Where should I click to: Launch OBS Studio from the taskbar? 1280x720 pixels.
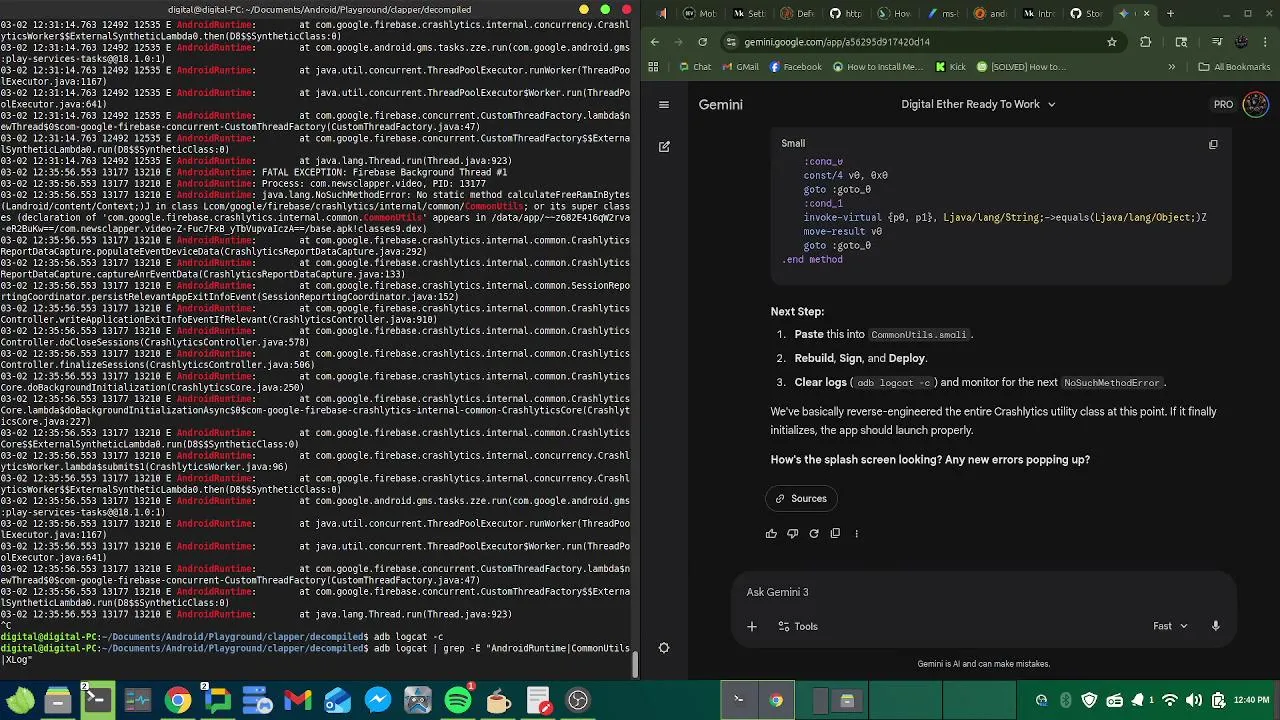pos(578,700)
